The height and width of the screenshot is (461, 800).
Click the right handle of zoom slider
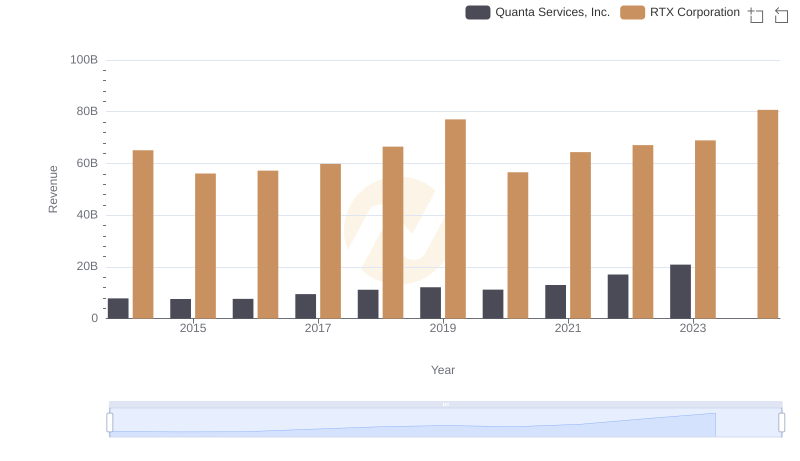point(782,423)
